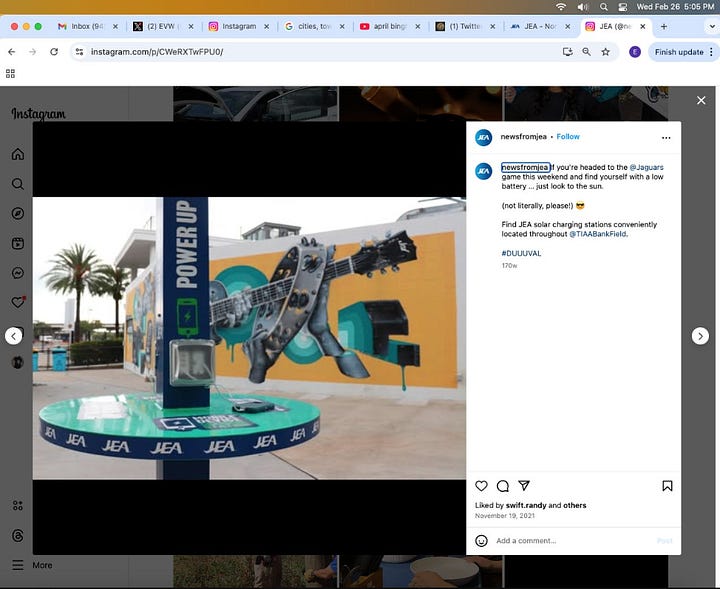Reload the Instagram page
This screenshot has width=720, height=589.
point(54,52)
